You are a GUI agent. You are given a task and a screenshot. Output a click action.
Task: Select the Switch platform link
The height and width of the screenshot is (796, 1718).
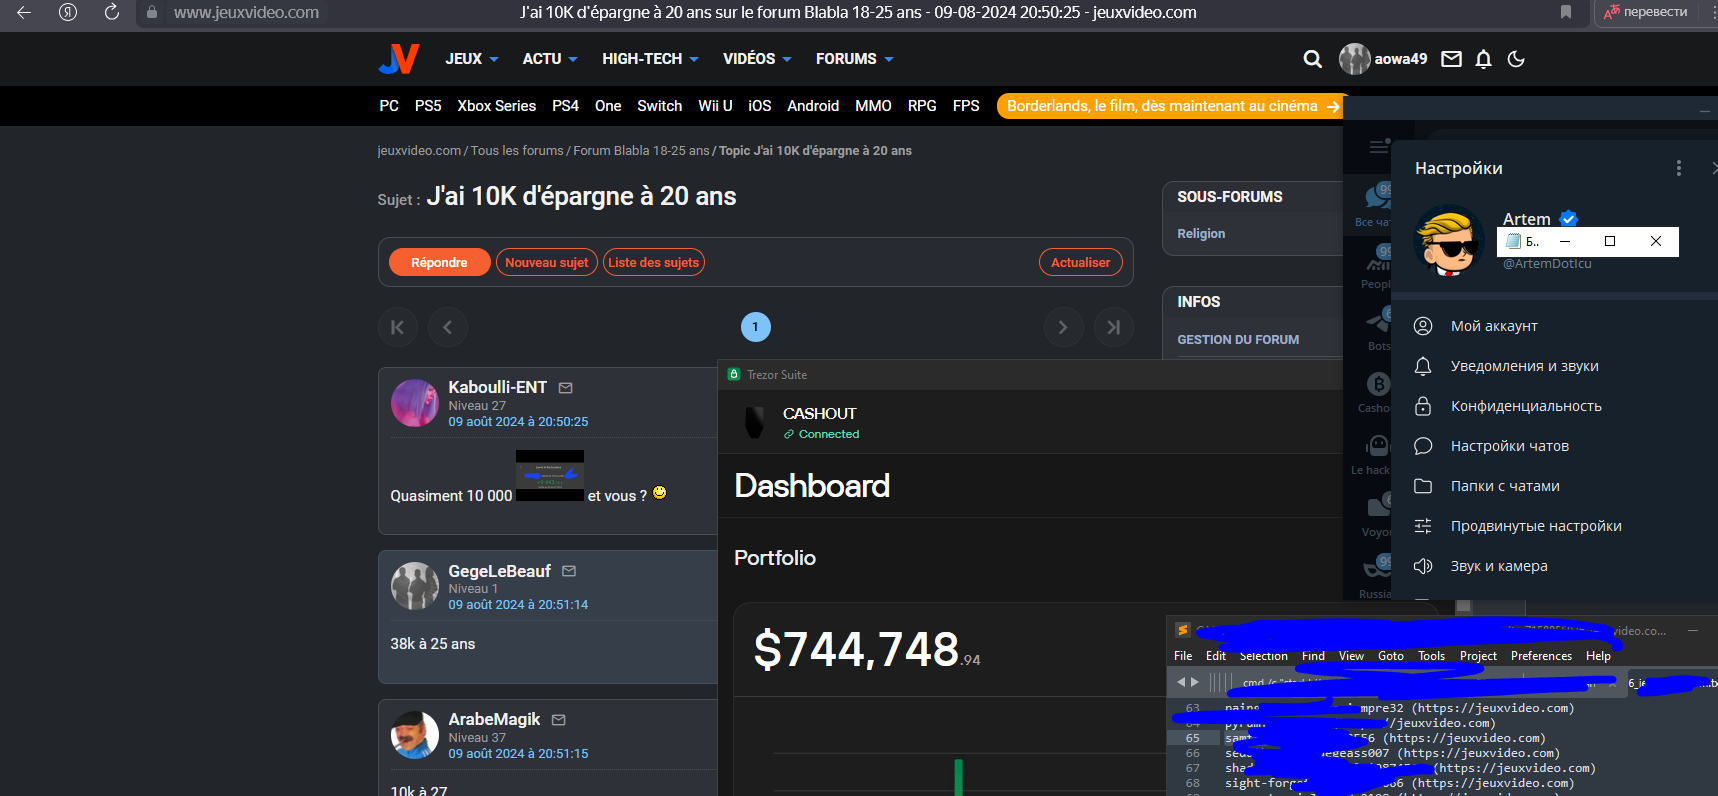[659, 106]
